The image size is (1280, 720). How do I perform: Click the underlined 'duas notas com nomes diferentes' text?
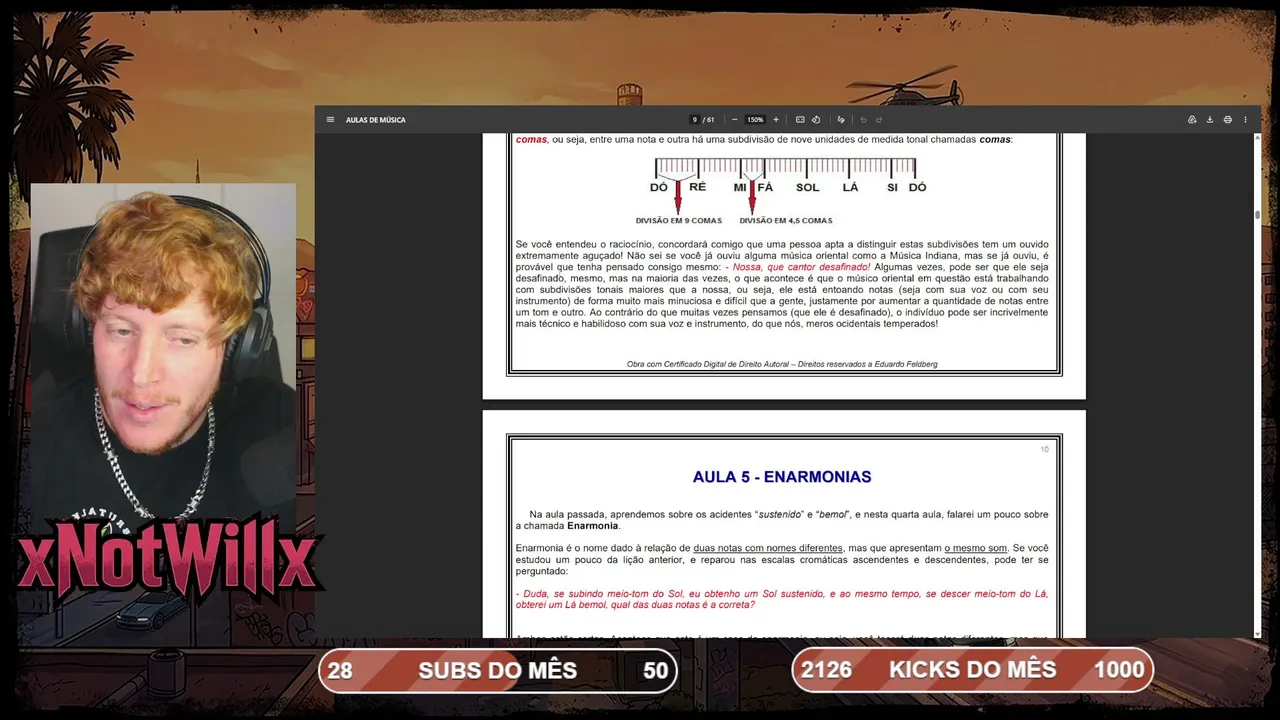tap(768, 548)
